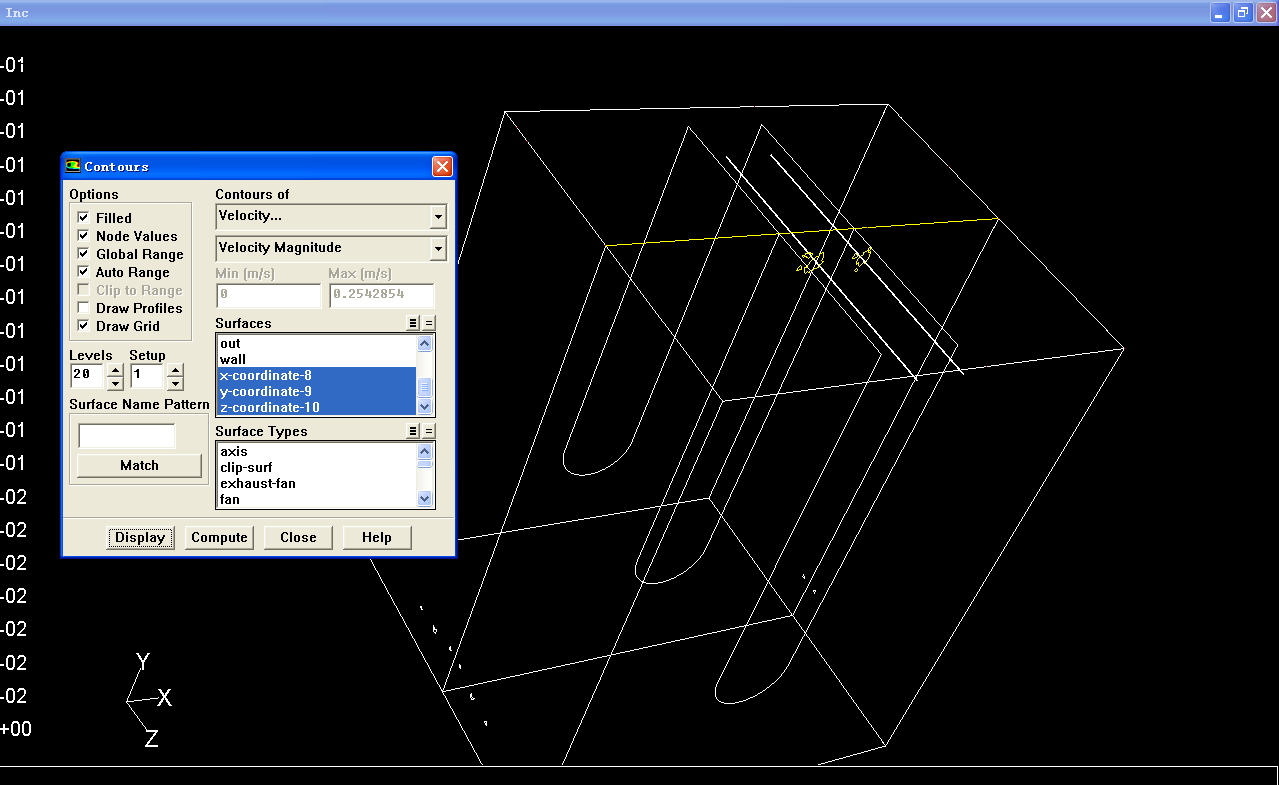Click the Surface Name Pattern text field
The width and height of the screenshot is (1279, 785).
127,436
